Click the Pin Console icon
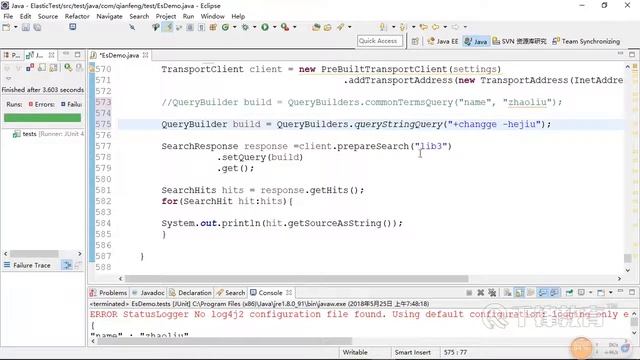The width and height of the screenshot is (640, 360). point(569,293)
